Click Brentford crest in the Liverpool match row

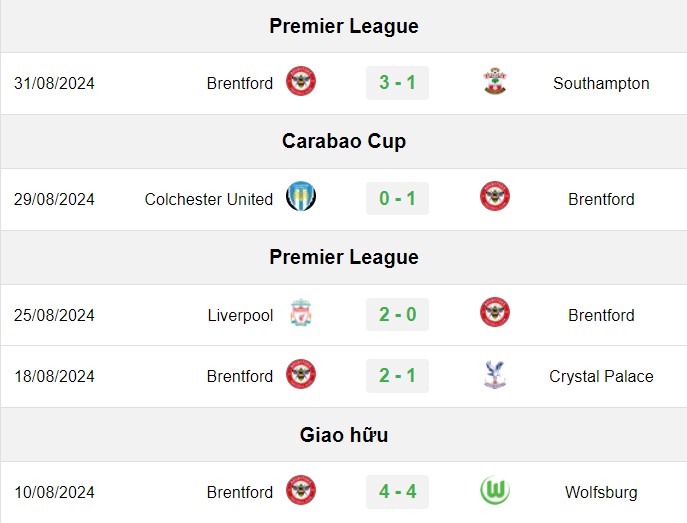(495, 312)
